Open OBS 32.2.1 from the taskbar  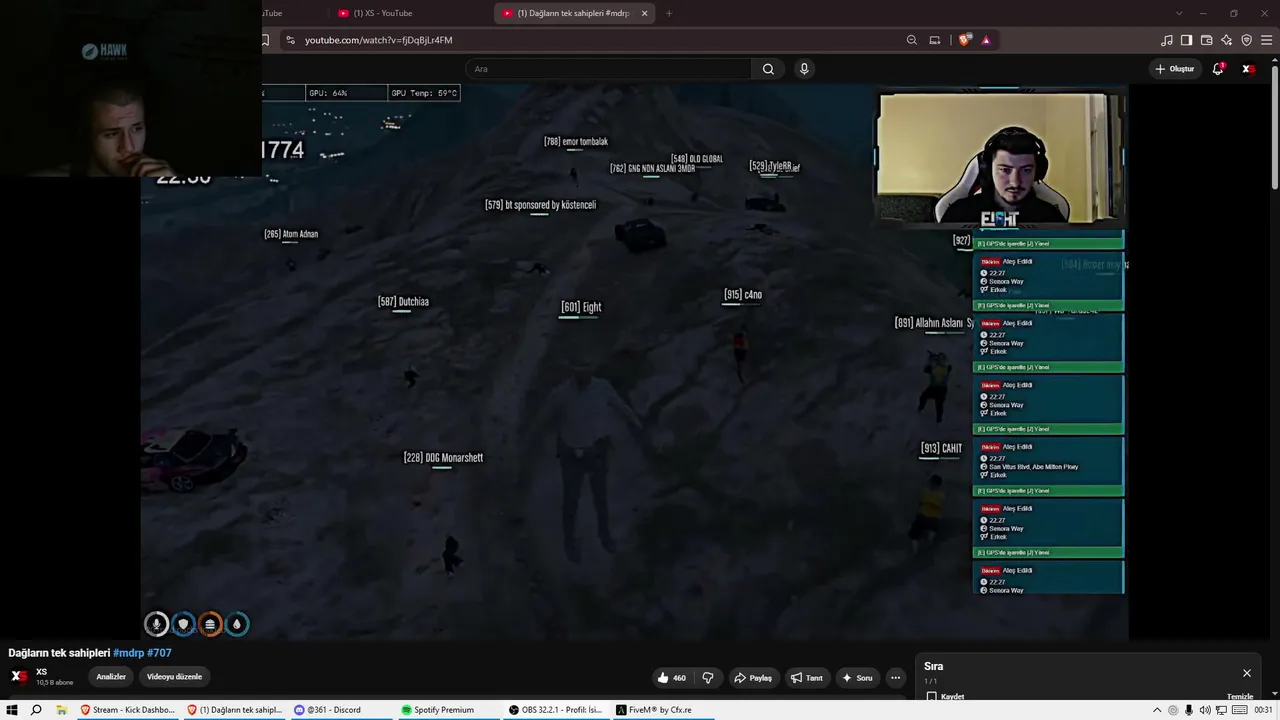click(555, 710)
